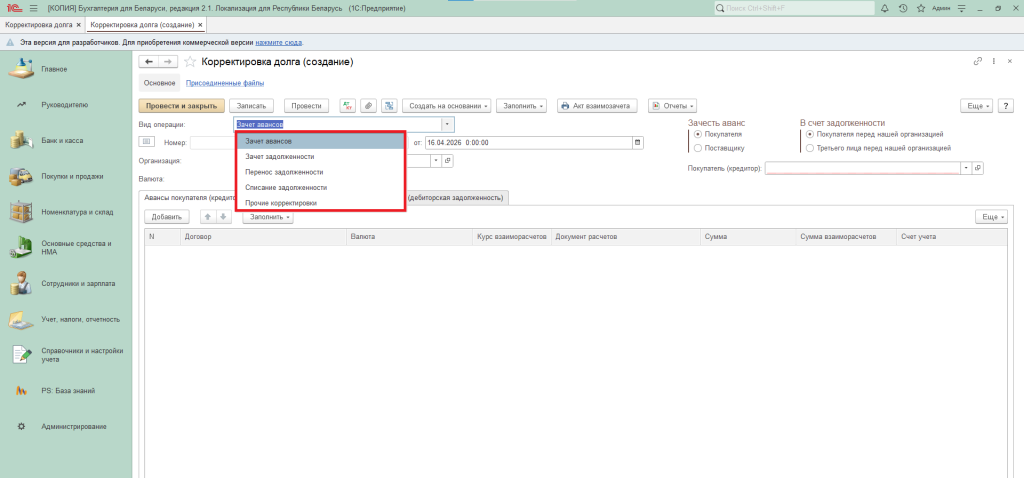Open the notifications bell icon
The image size is (1024, 478).
[x=886, y=8]
